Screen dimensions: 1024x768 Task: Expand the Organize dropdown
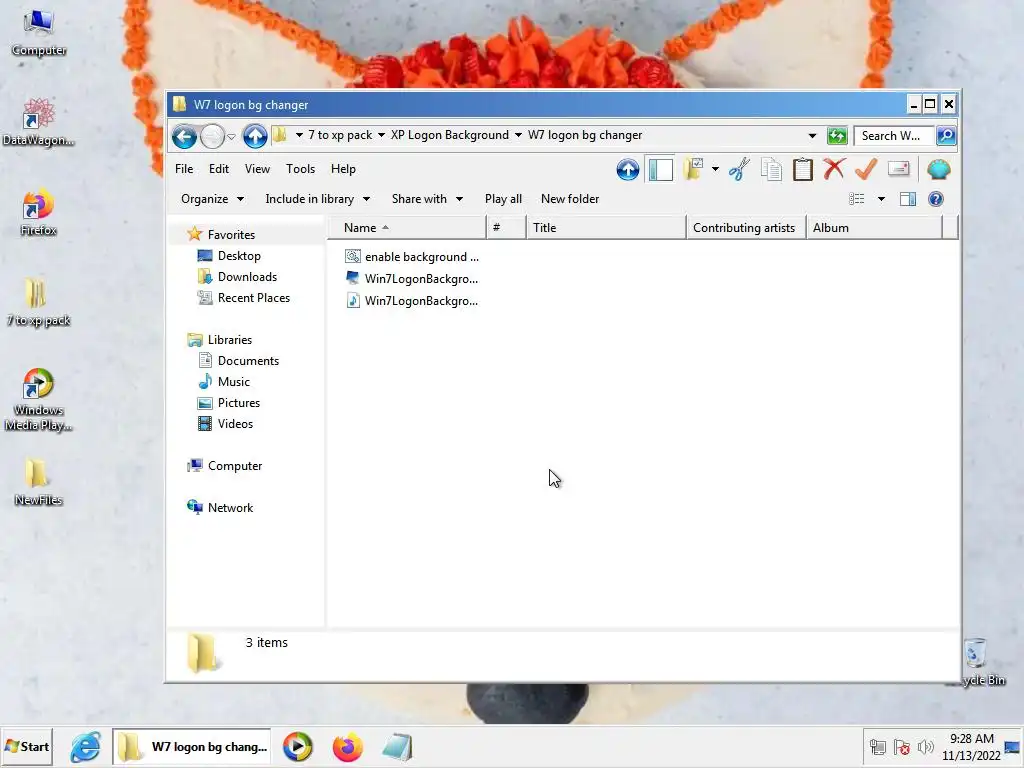tap(212, 199)
